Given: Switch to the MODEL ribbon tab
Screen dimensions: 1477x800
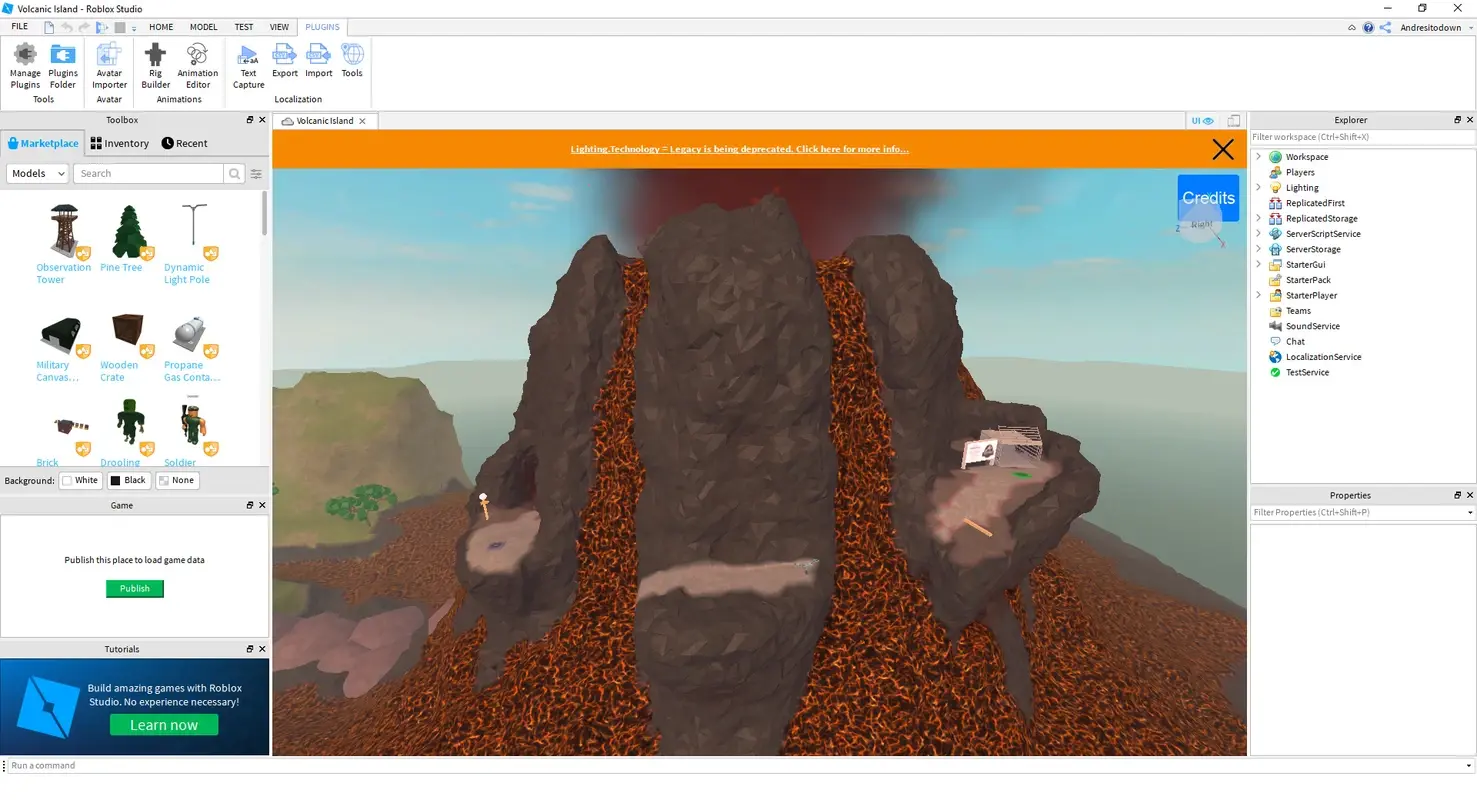Looking at the screenshot, I should [x=203, y=27].
